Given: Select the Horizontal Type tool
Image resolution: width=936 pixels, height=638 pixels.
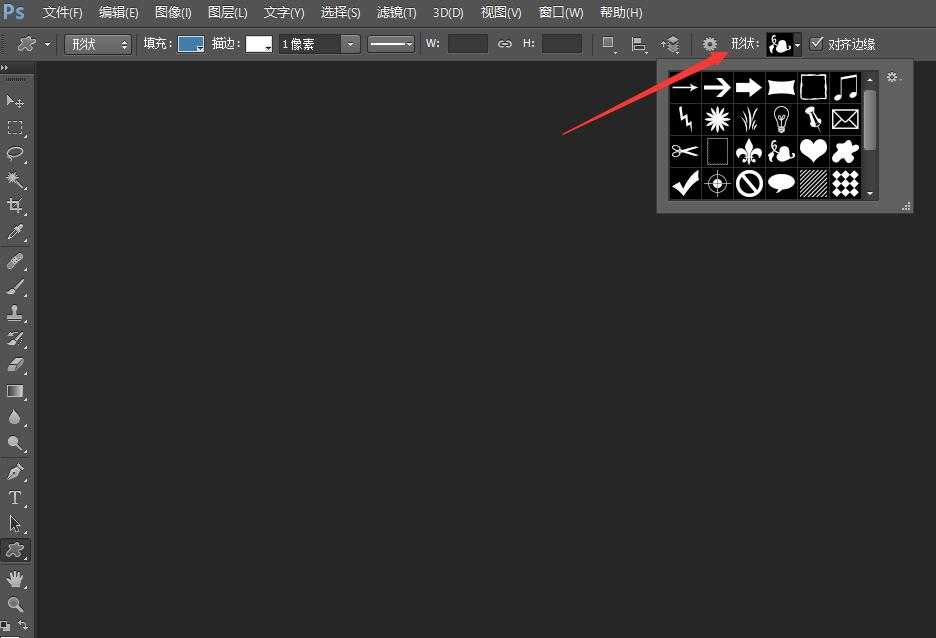Looking at the screenshot, I should [x=15, y=498].
